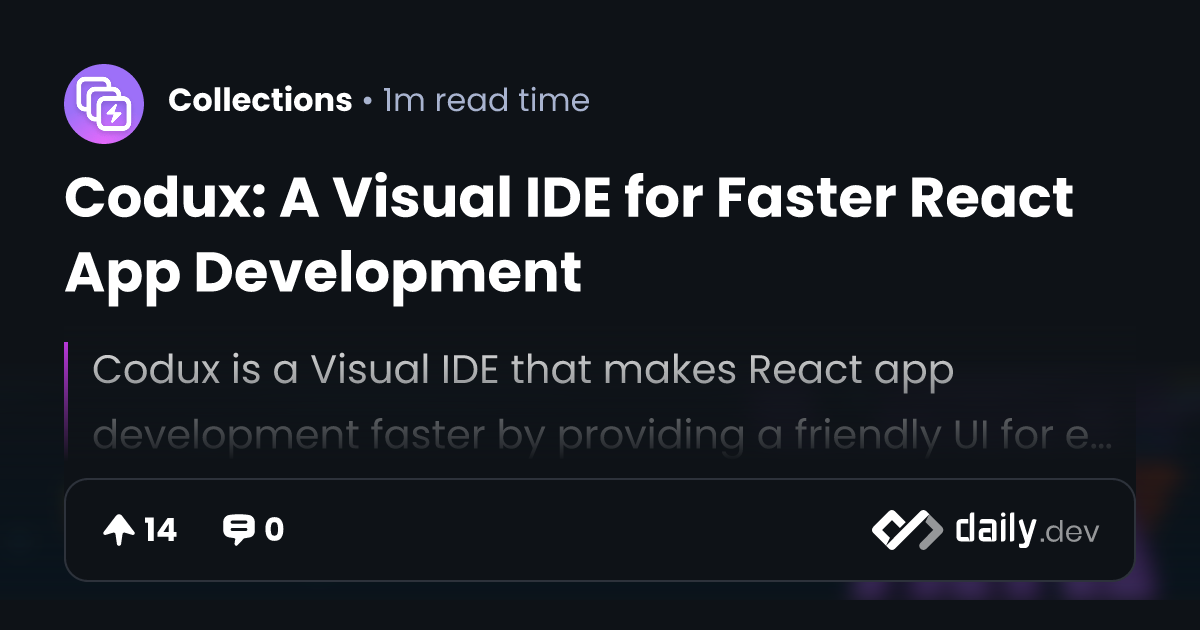Click the comment count 0
The height and width of the screenshot is (630, 1200).
coord(274,530)
